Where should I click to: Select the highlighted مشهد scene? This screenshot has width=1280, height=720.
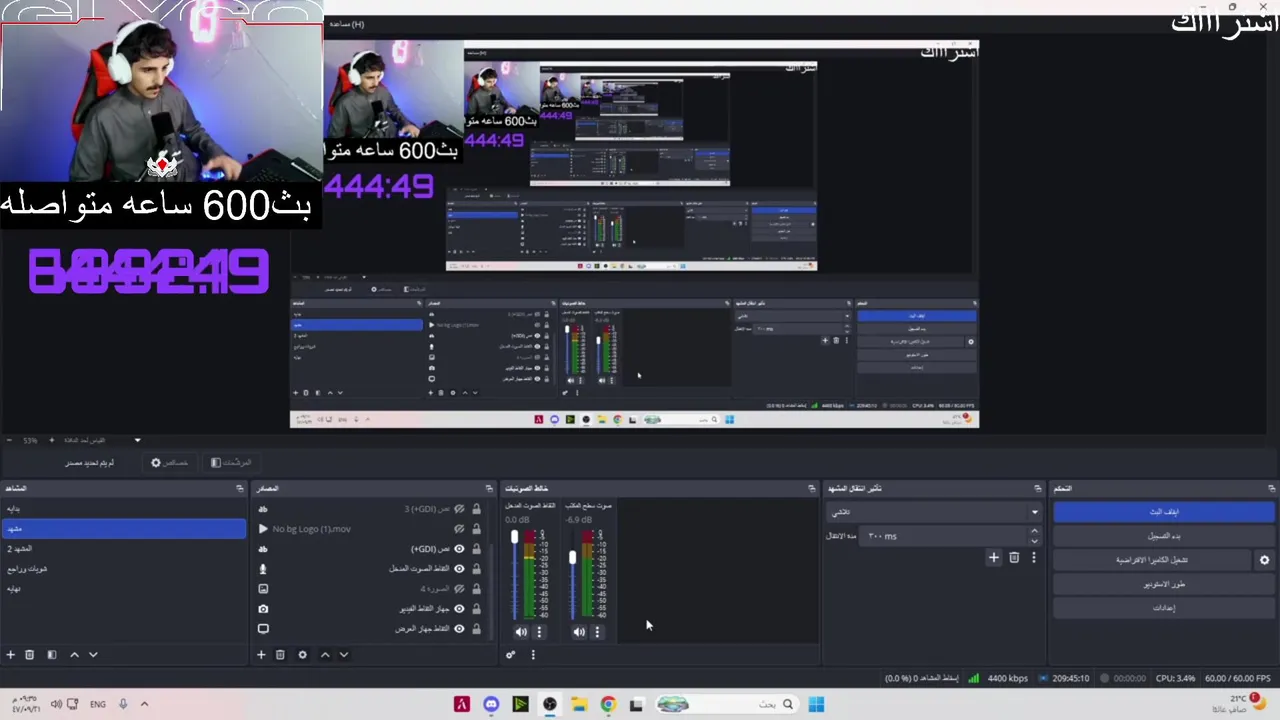pyautogui.click(x=122, y=529)
